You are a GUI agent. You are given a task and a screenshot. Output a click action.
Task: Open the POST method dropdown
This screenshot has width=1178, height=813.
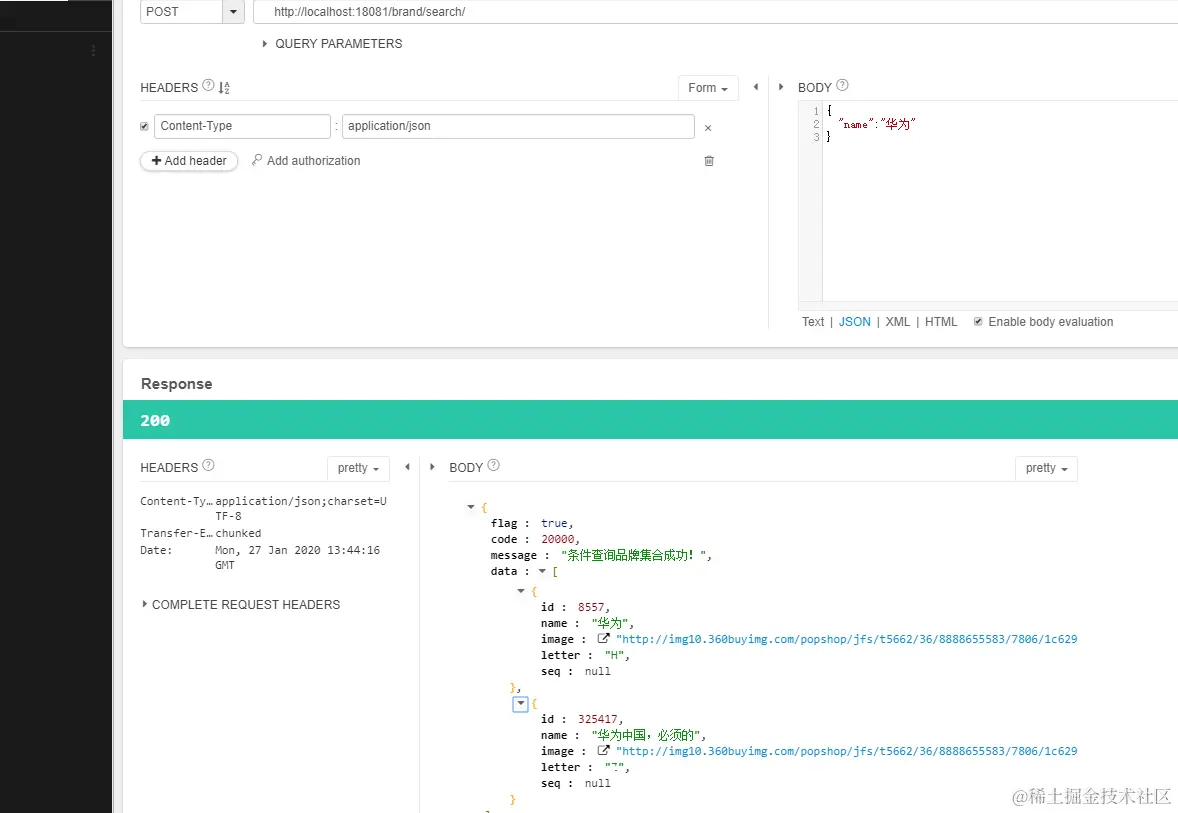(233, 12)
